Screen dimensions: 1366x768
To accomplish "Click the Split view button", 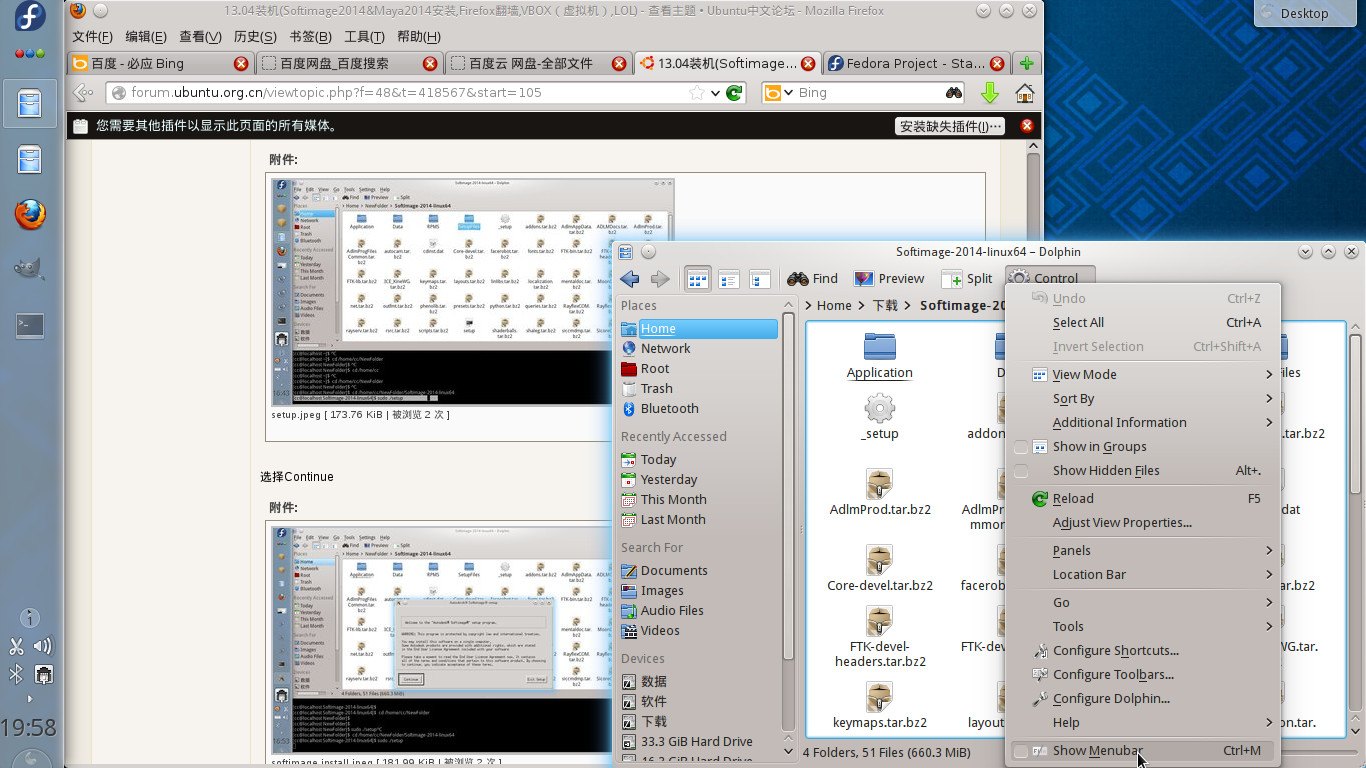I will (x=966, y=279).
